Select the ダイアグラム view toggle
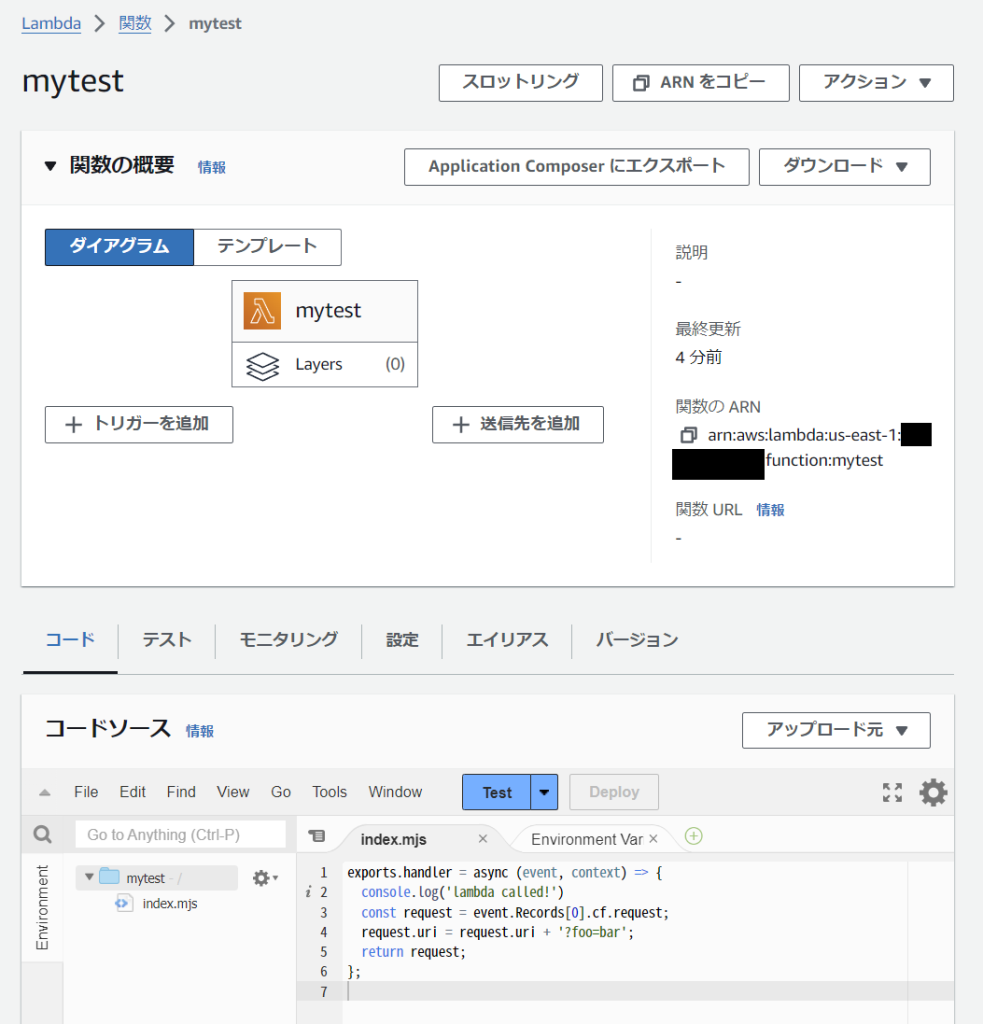Screen dimensions: 983x1024 (x=119, y=247)
